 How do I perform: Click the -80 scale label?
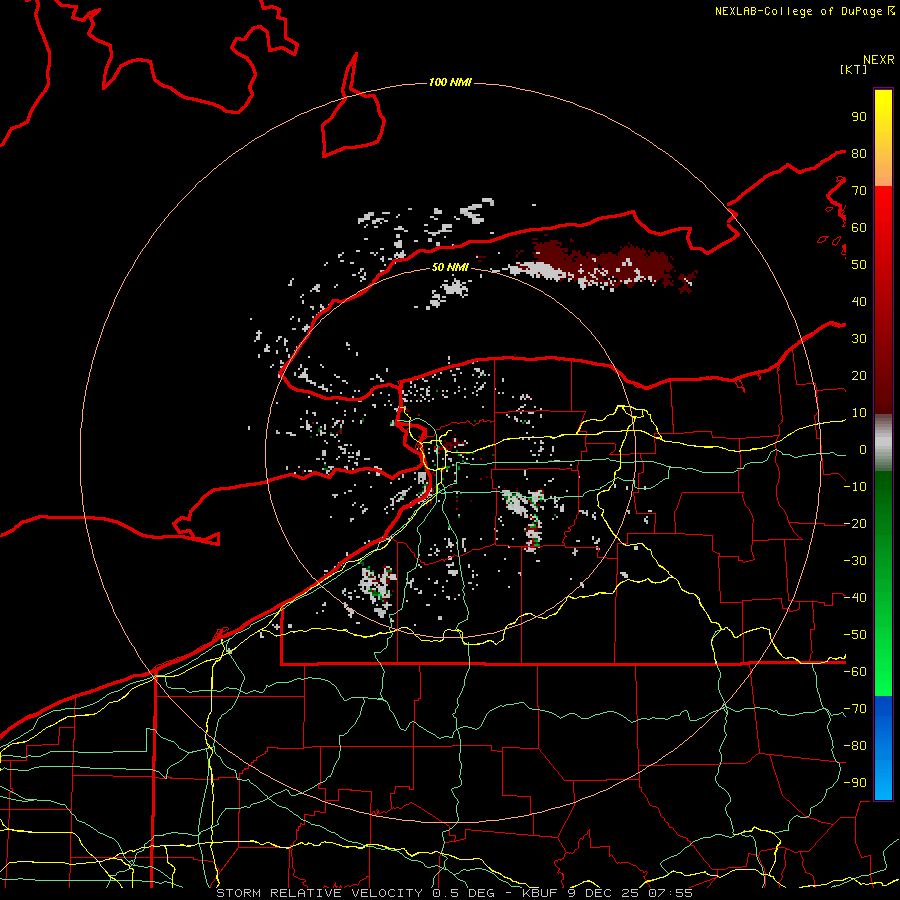(855, 746)
